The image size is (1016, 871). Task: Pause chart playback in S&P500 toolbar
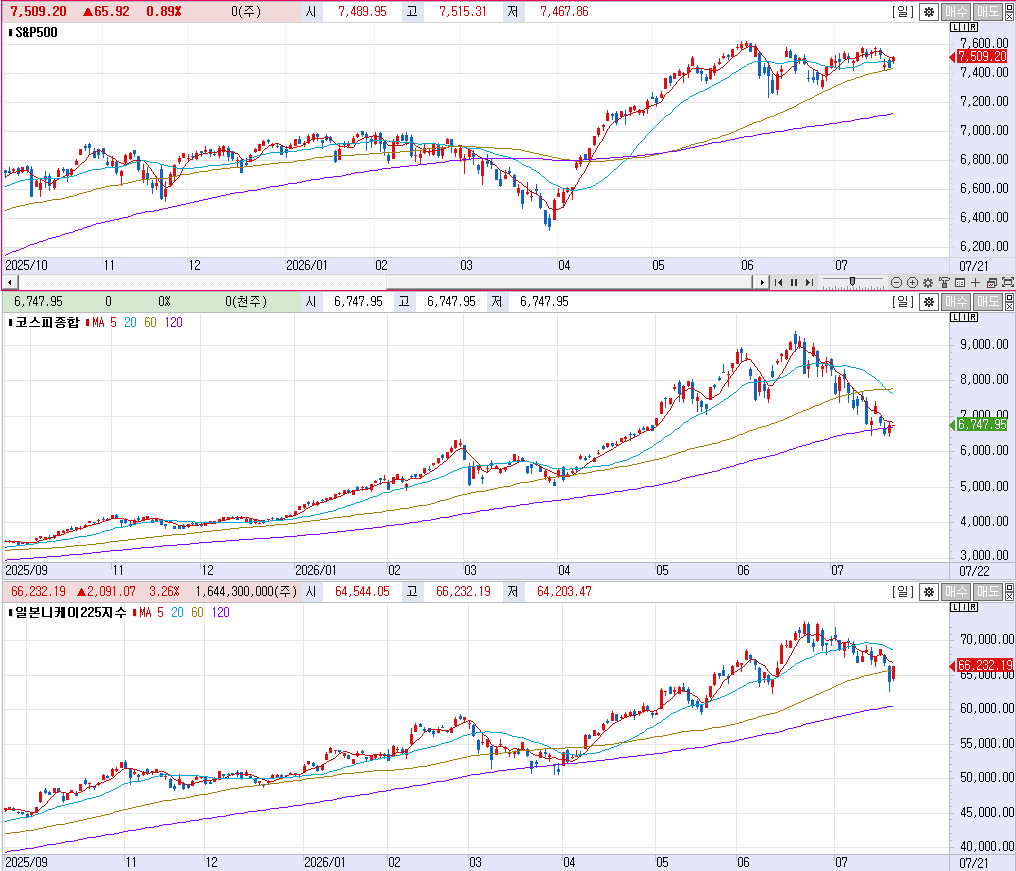pyautogui.click(x=794, y=283)
